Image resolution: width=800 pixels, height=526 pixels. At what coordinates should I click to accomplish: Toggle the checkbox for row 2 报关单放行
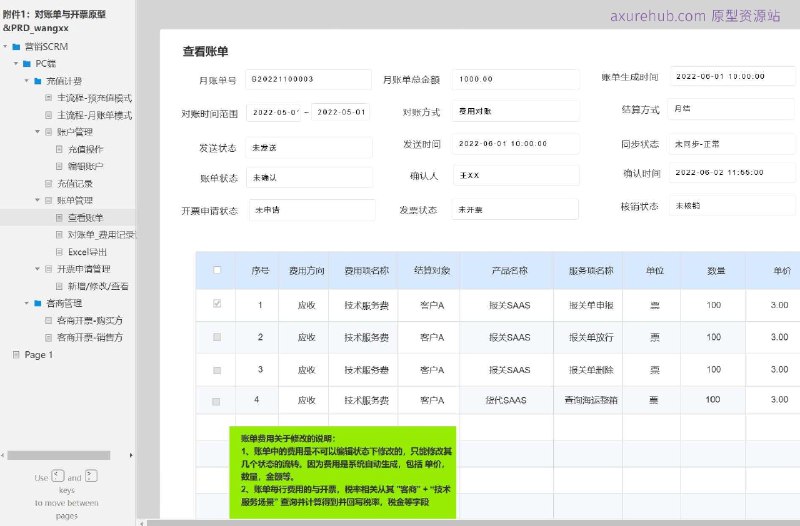tap(217, 337)
